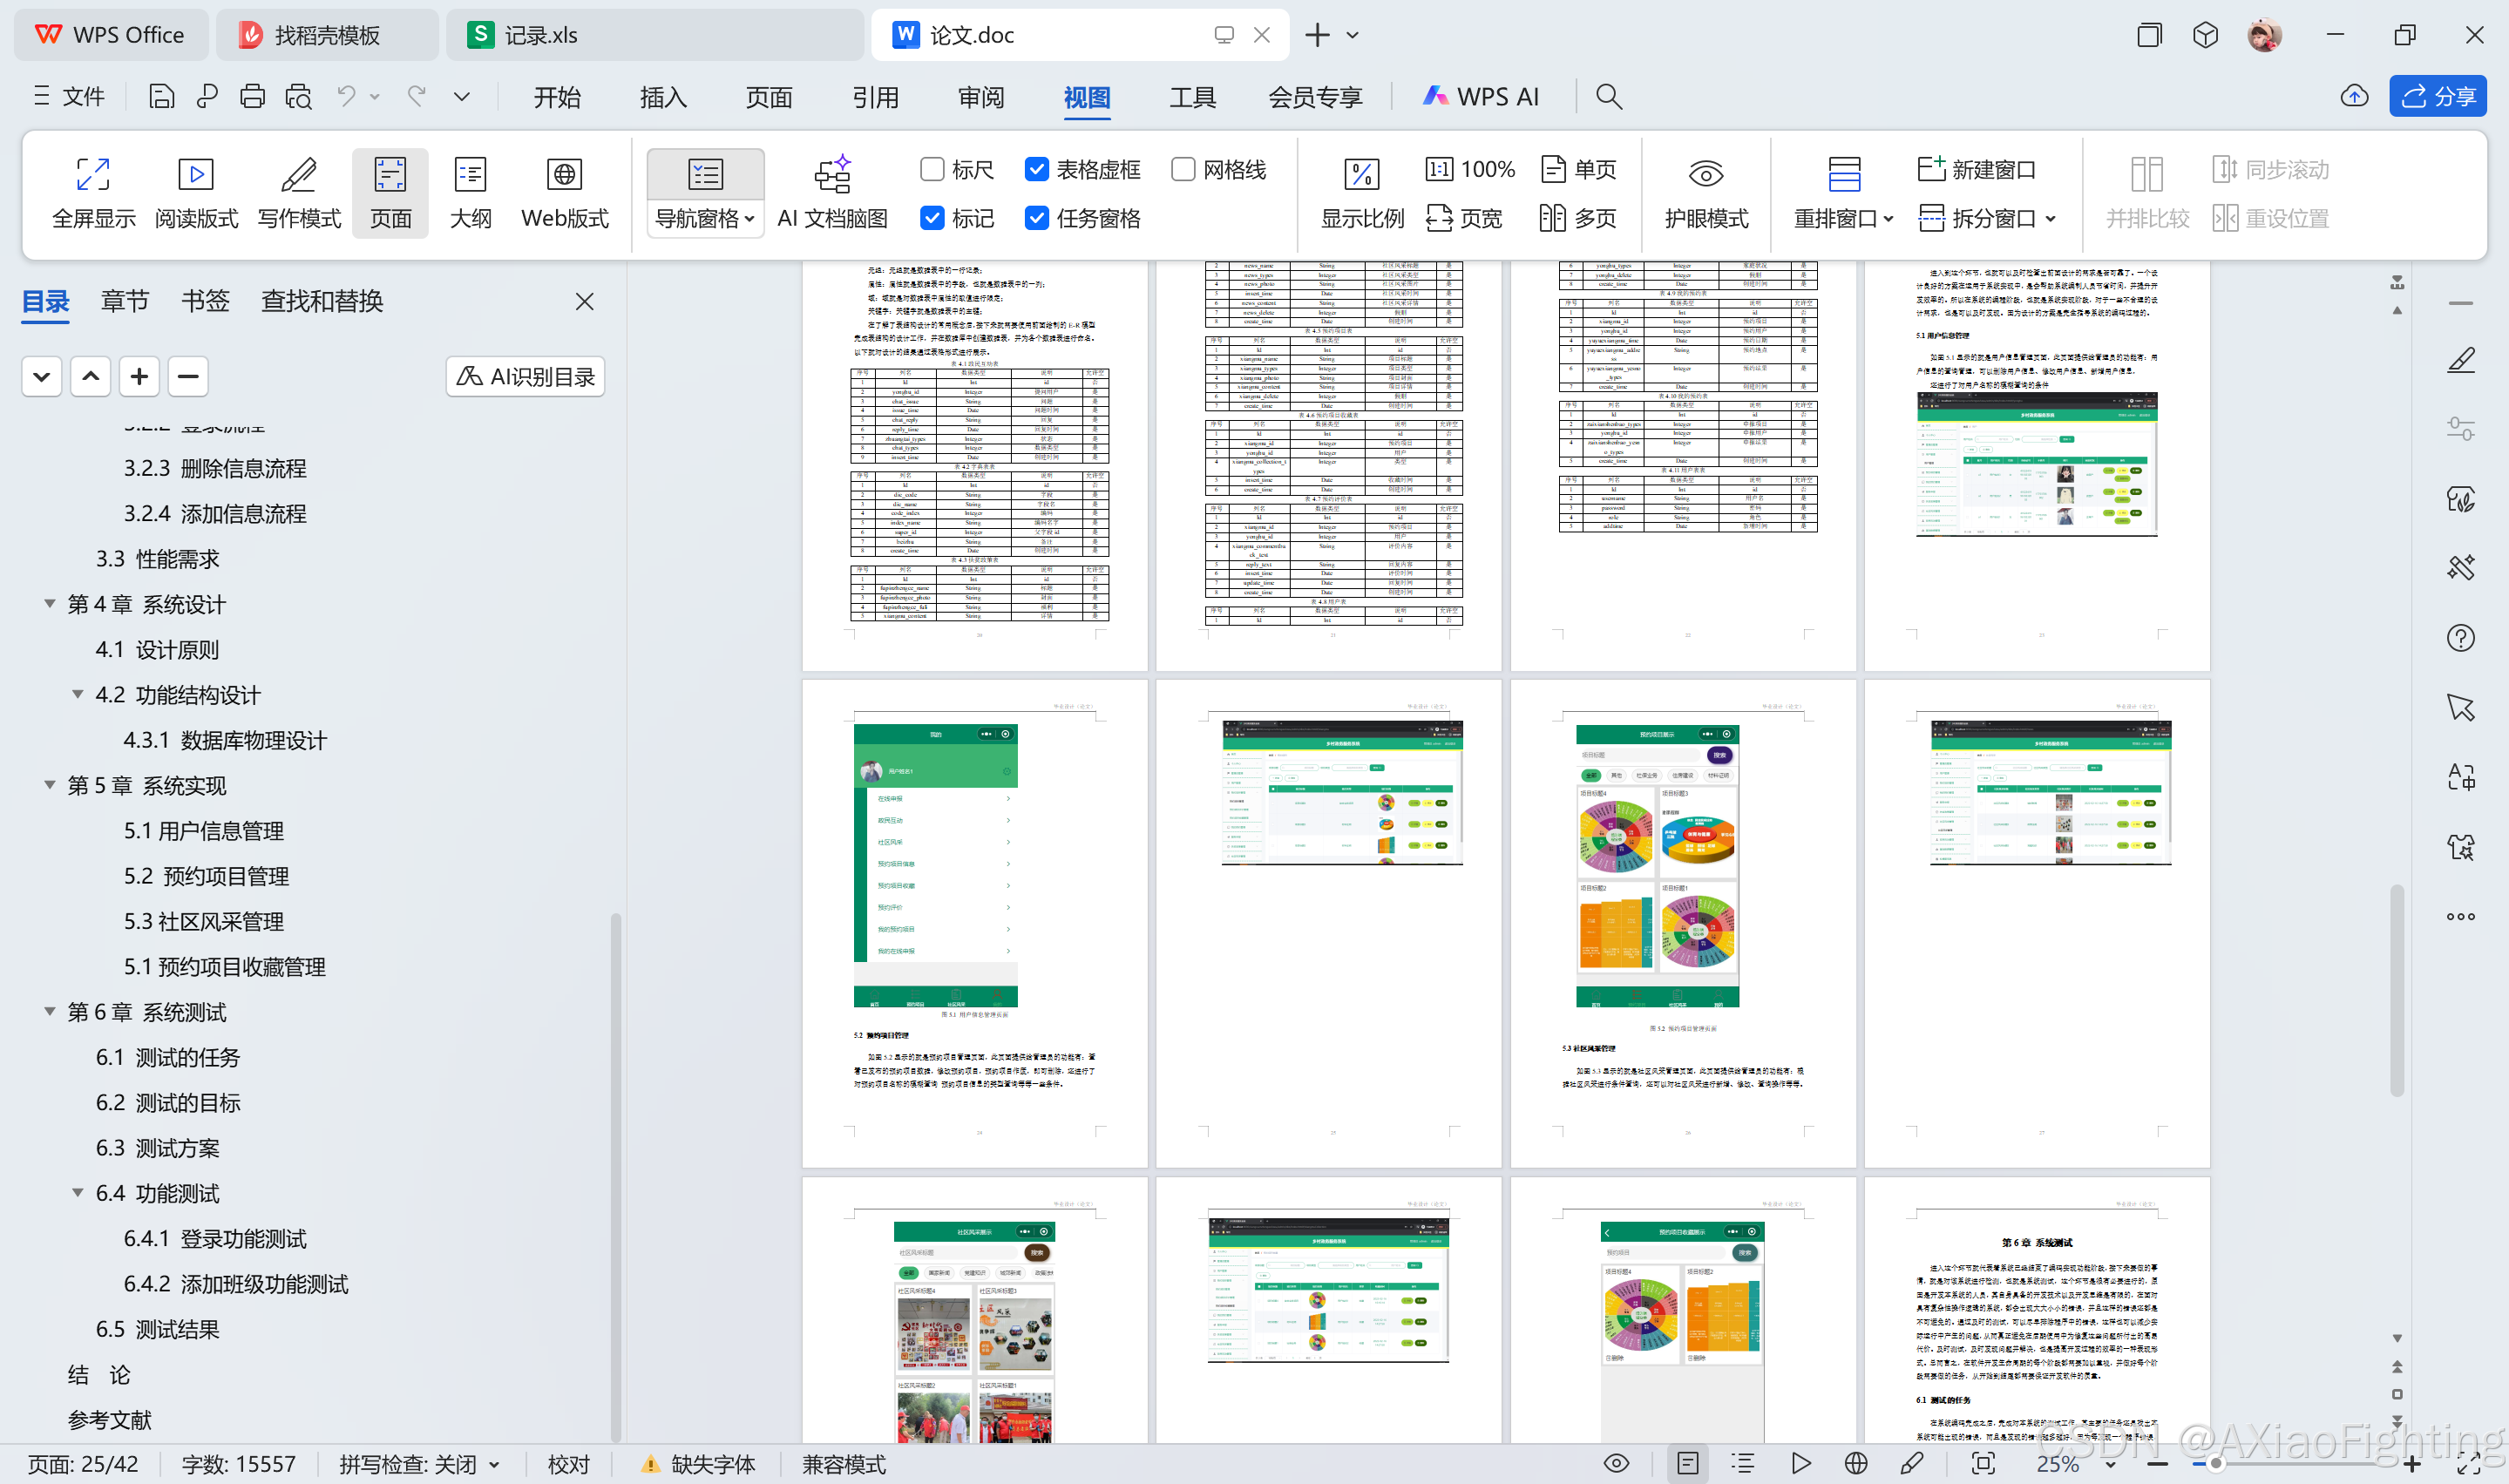Uncheck the 标记 markup checkbox
2509x1484 pixels.
pyautogui.click(x=932, y=218)
